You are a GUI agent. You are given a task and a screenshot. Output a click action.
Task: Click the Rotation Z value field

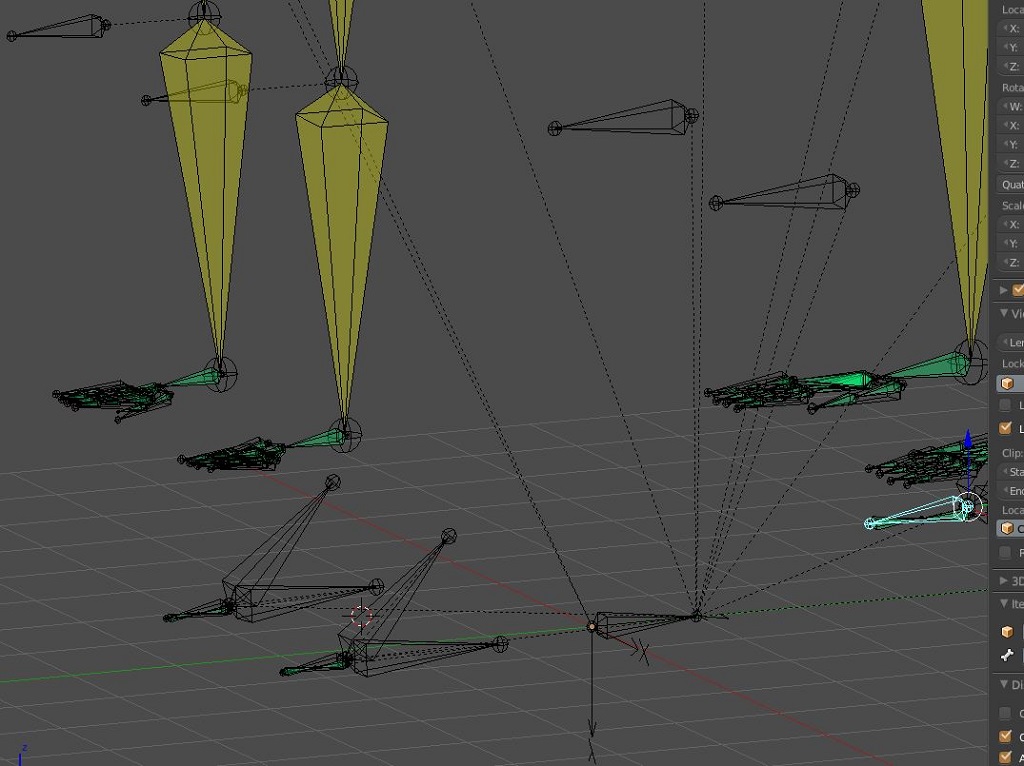1011,163
